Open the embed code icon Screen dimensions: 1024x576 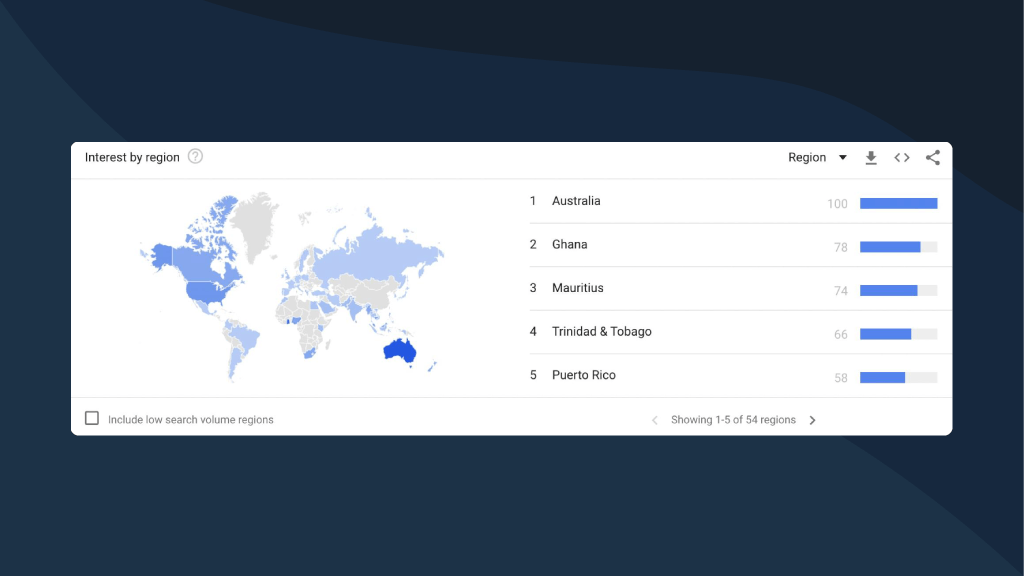tap(902, 157)
